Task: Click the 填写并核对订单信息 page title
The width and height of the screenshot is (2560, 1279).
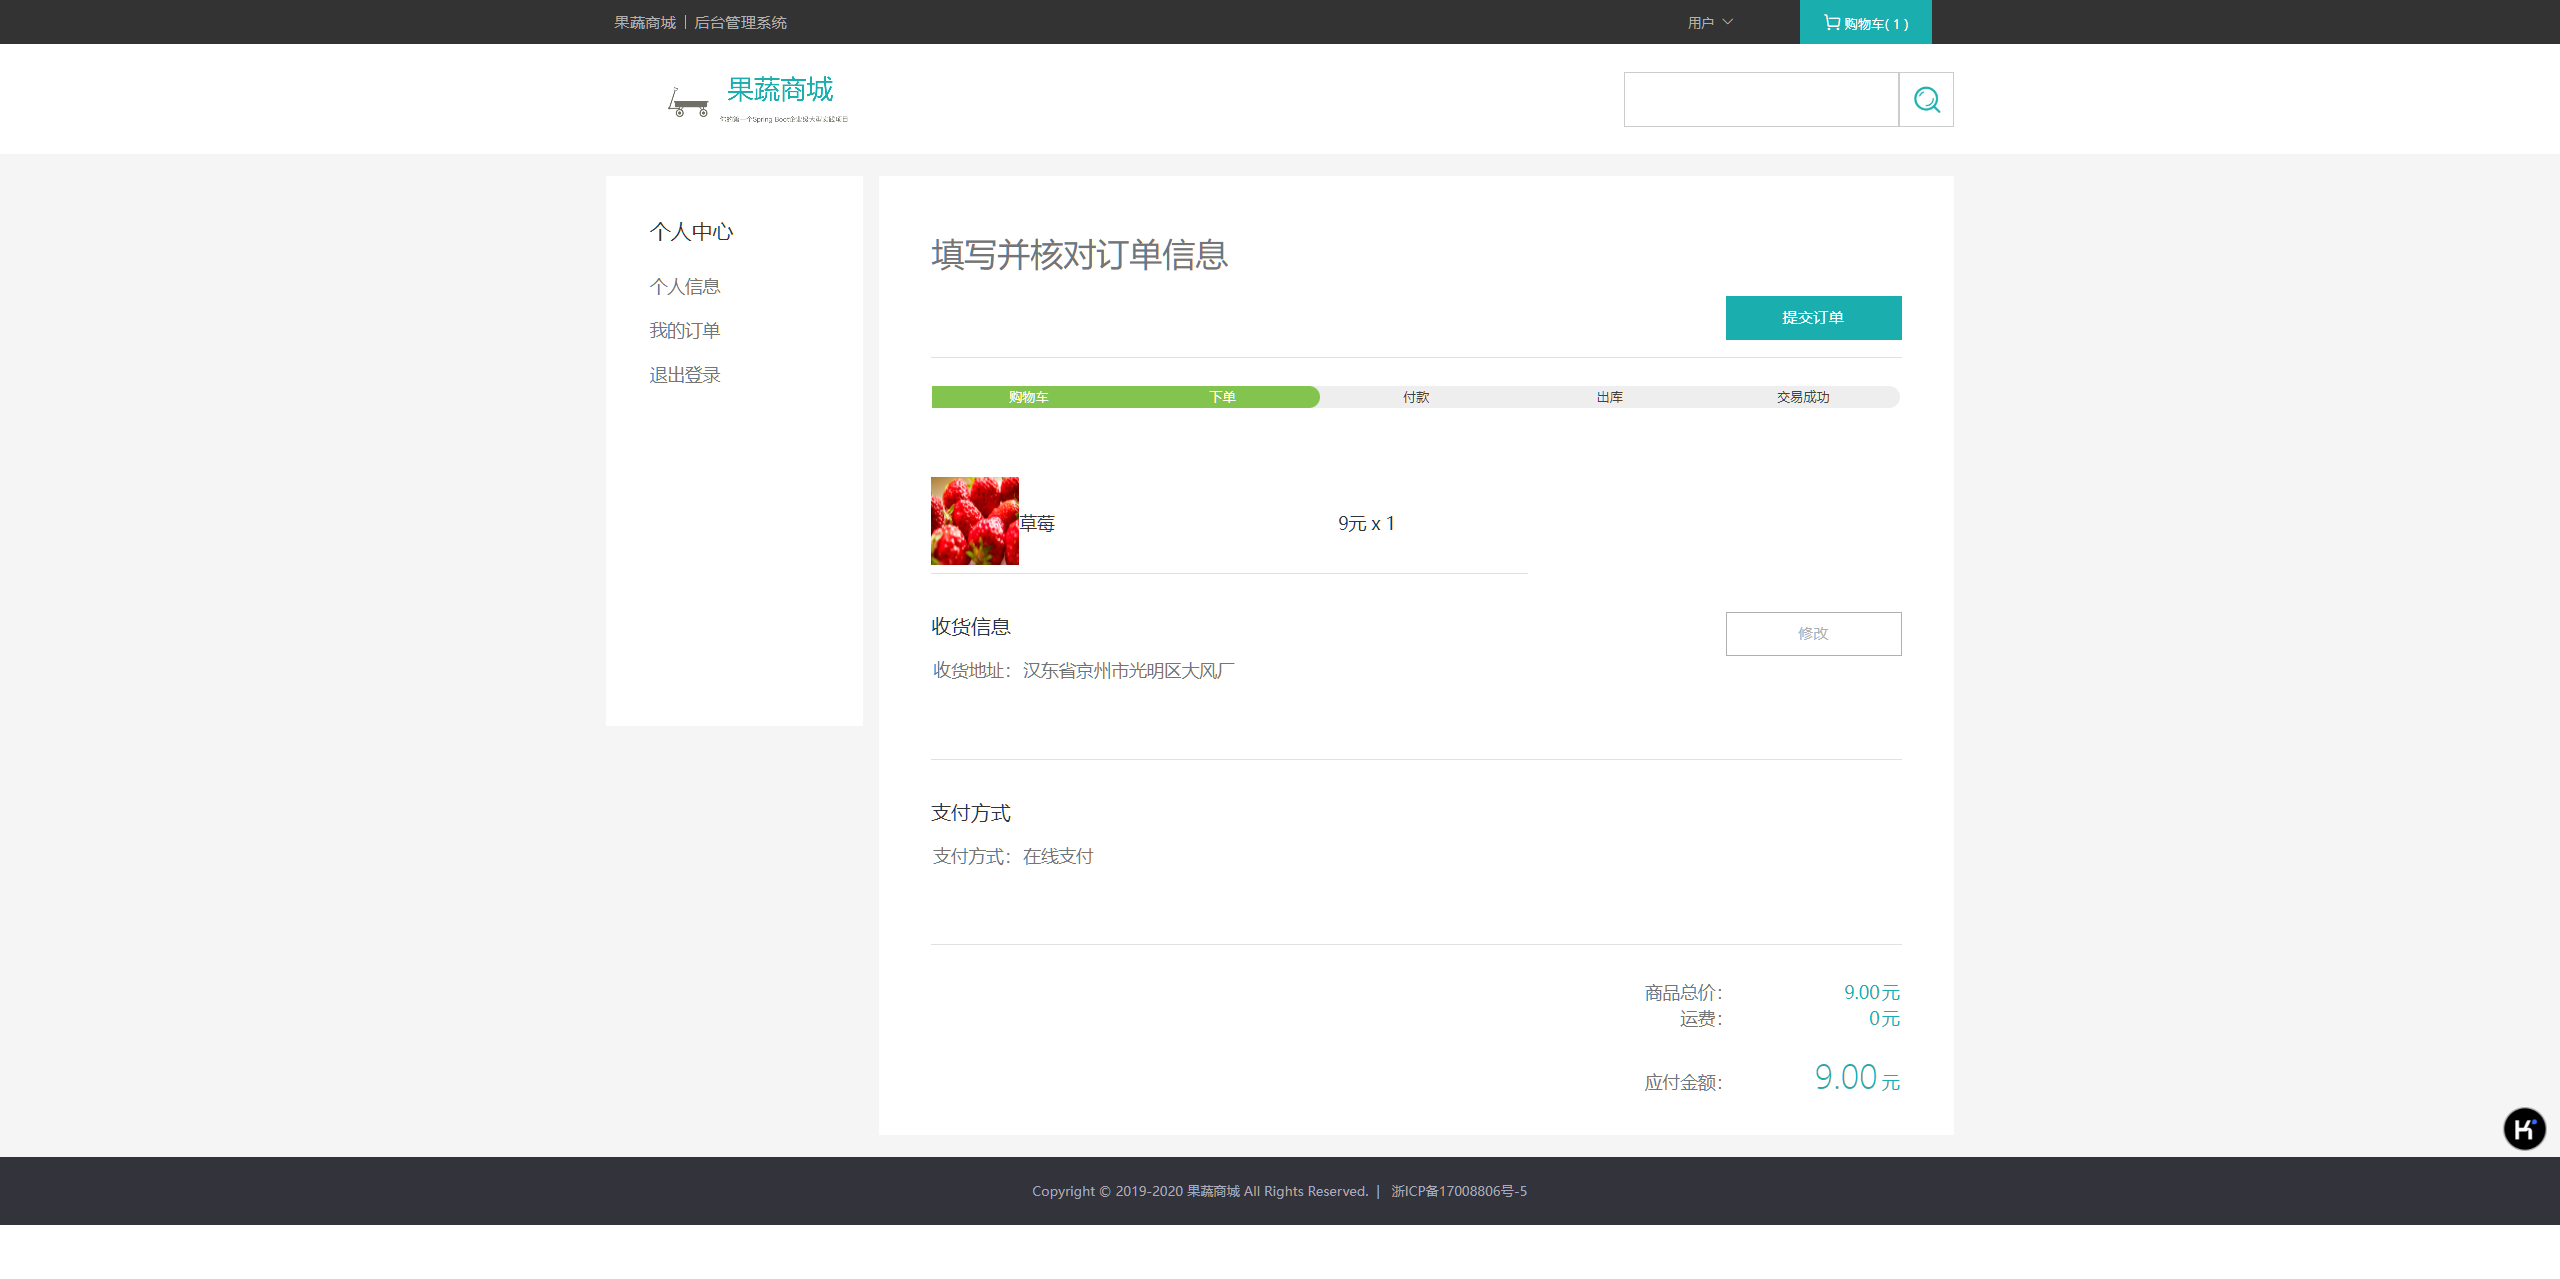Action: 1079,255
